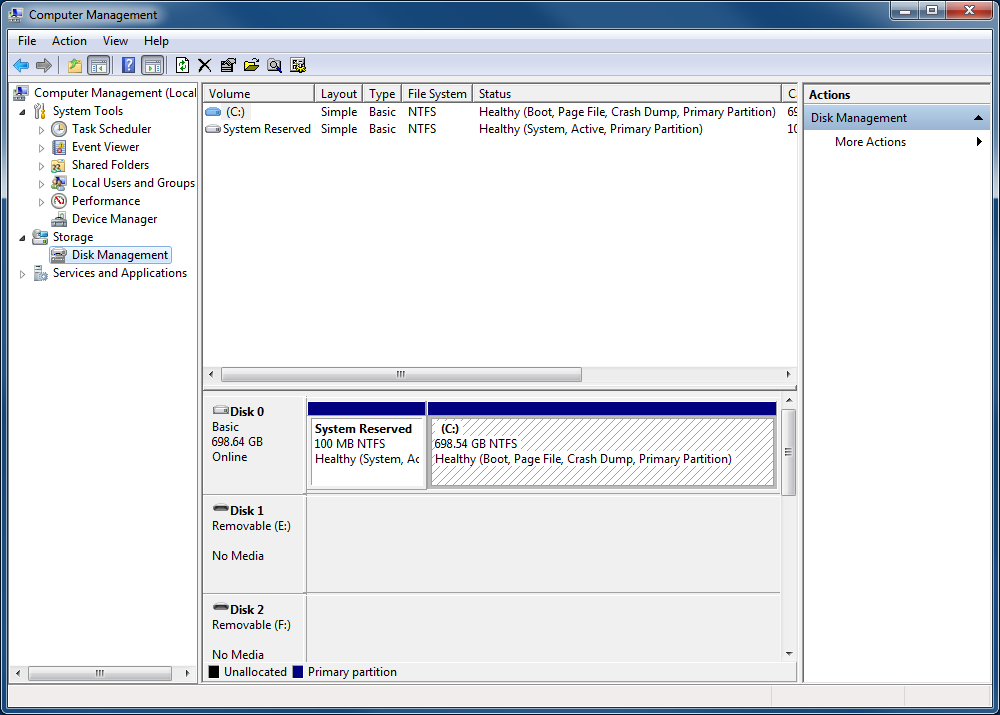Click the blue Help question mark icon
The height and width of the screenshot is (715, 1000).
pyautogui.click(x=128, y=65)
